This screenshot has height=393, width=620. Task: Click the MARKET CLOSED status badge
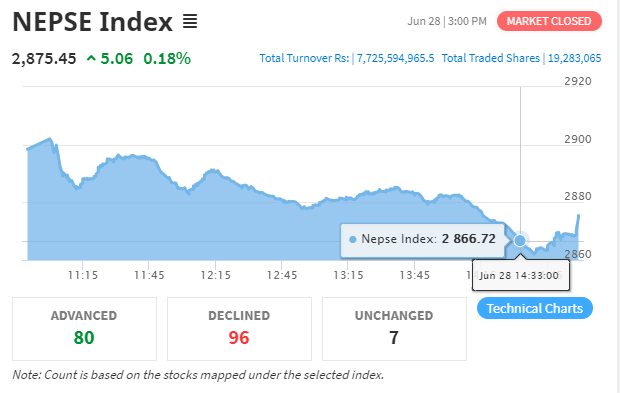click(549, 21)
